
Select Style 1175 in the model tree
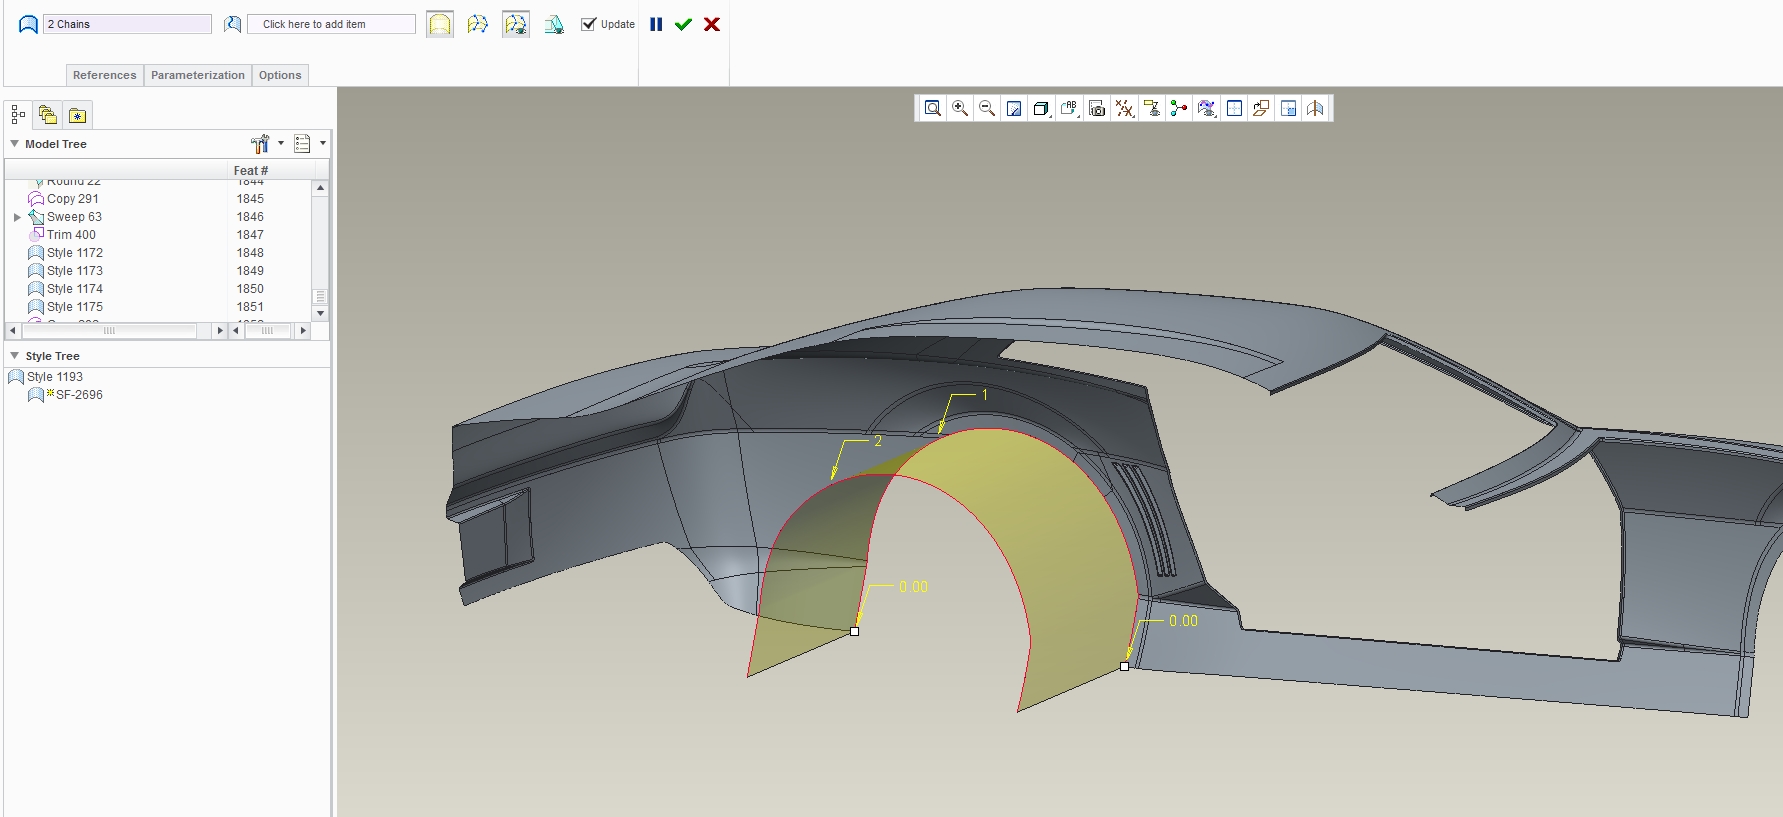(74, 307)
